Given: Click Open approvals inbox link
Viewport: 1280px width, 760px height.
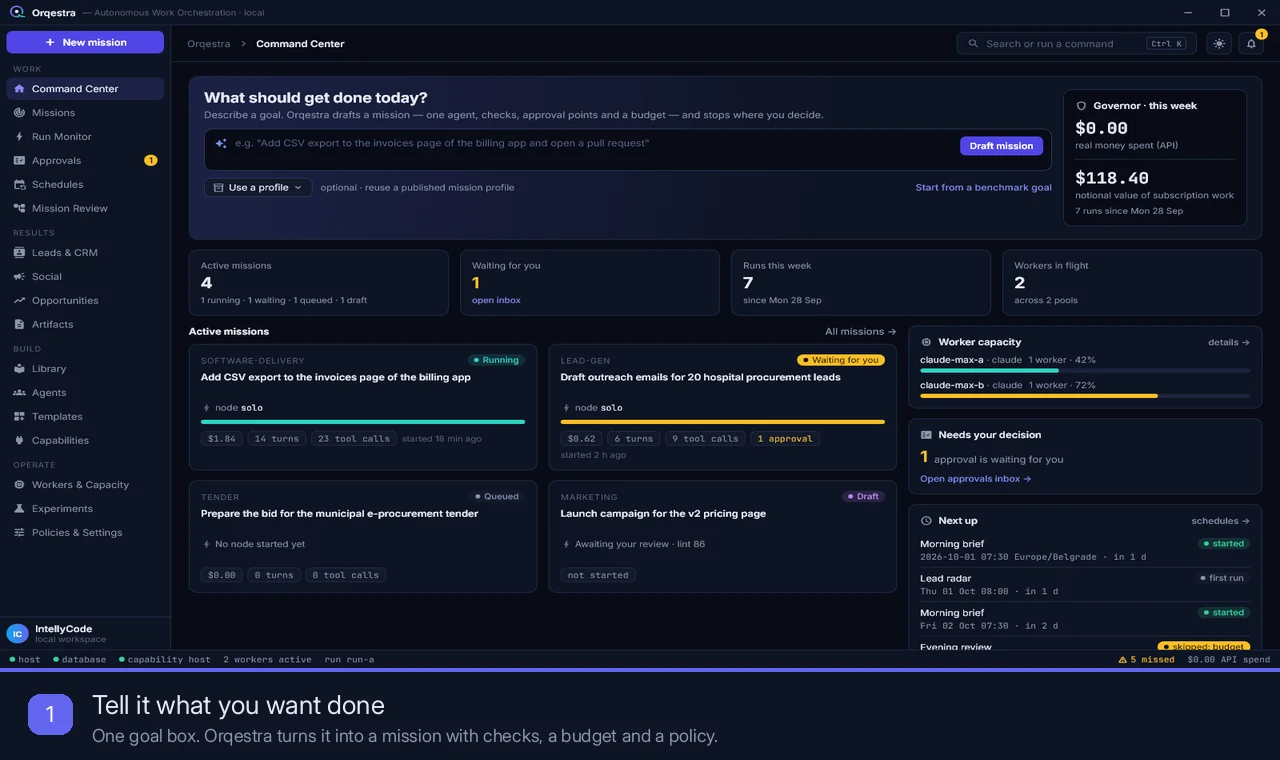Looking at the screenshot, I should click(975, 479).
